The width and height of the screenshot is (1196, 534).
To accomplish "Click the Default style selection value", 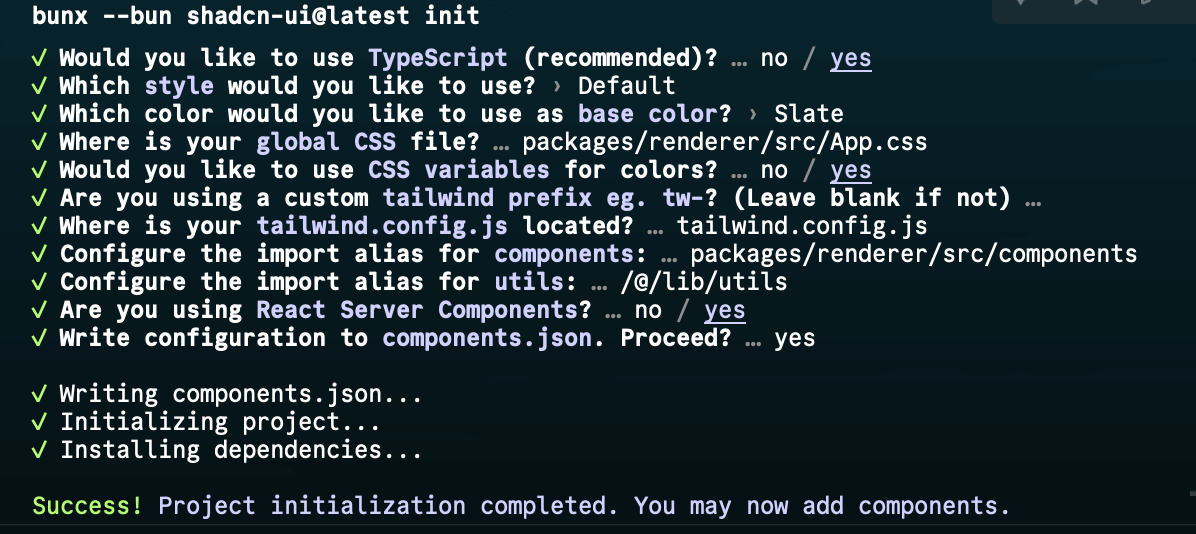I will tap(626, 86).
